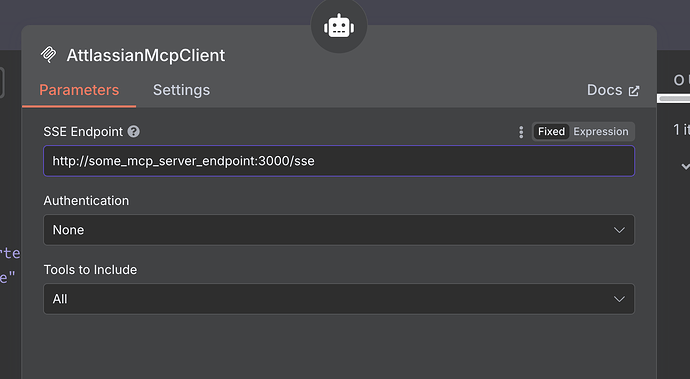Click the robot agent icon at top
690x379 pixels.
339,27
